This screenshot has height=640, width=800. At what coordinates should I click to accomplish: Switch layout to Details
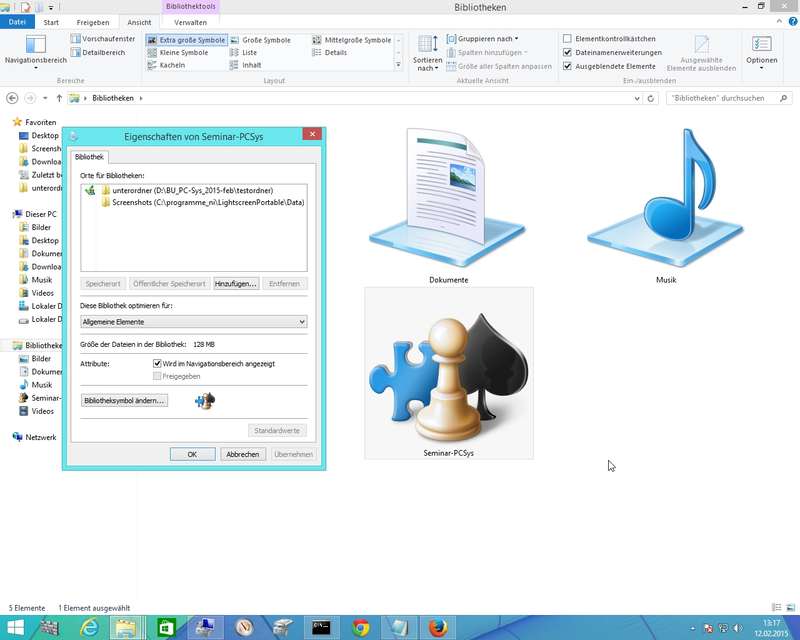(x=330, y=53)
